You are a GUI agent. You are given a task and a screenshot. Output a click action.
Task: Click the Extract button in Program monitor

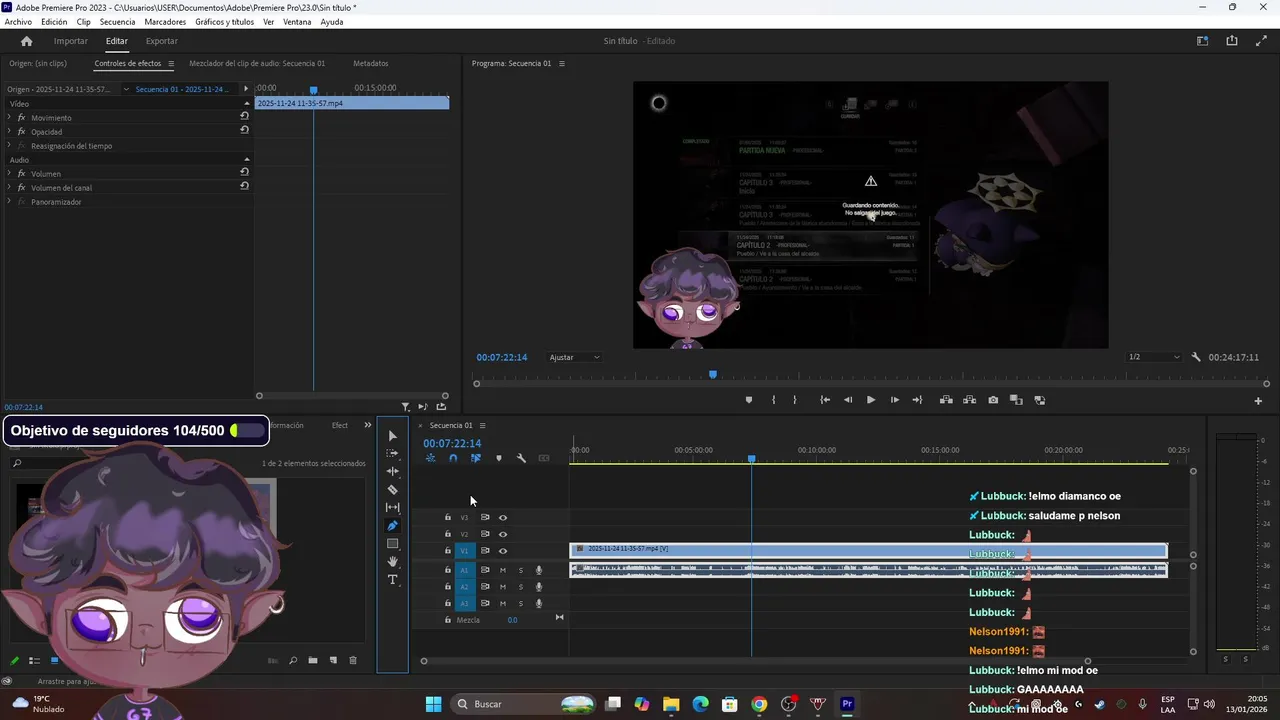click(969, 400)
